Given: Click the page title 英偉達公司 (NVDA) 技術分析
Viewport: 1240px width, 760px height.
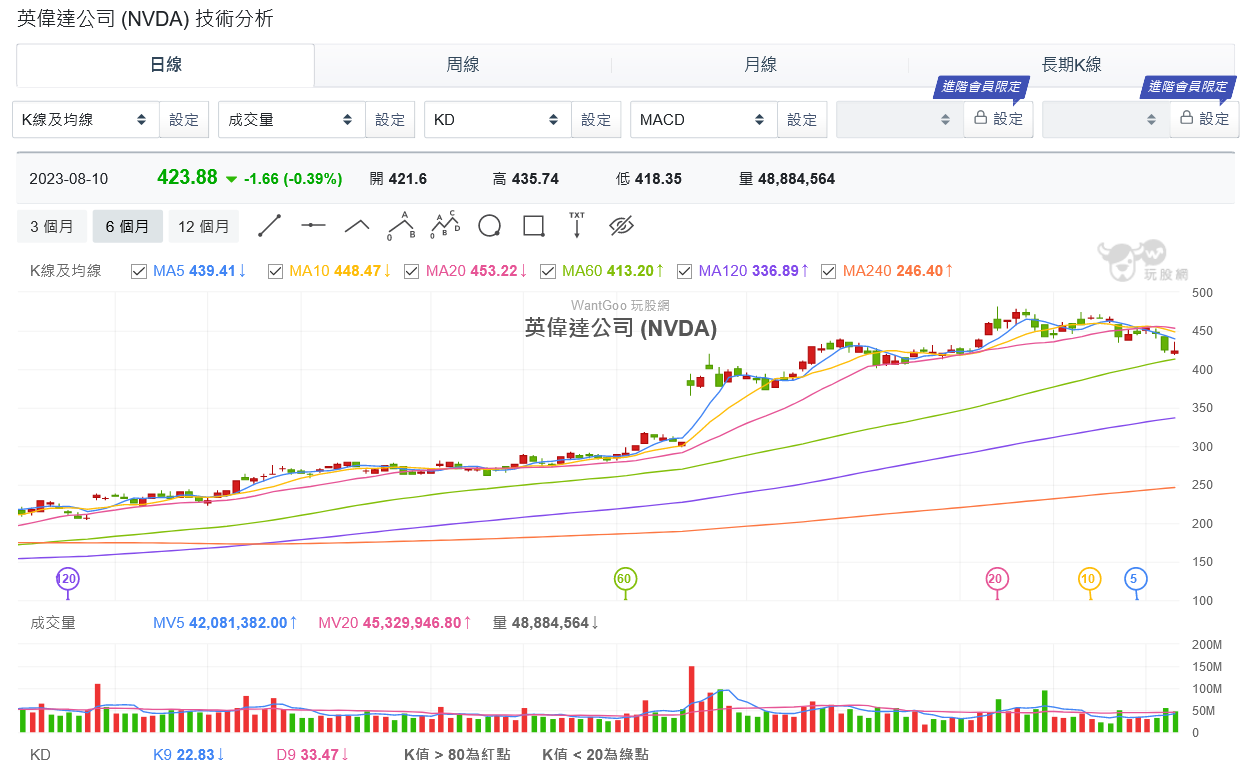Looking at the screenshot, I should (145, 18).
